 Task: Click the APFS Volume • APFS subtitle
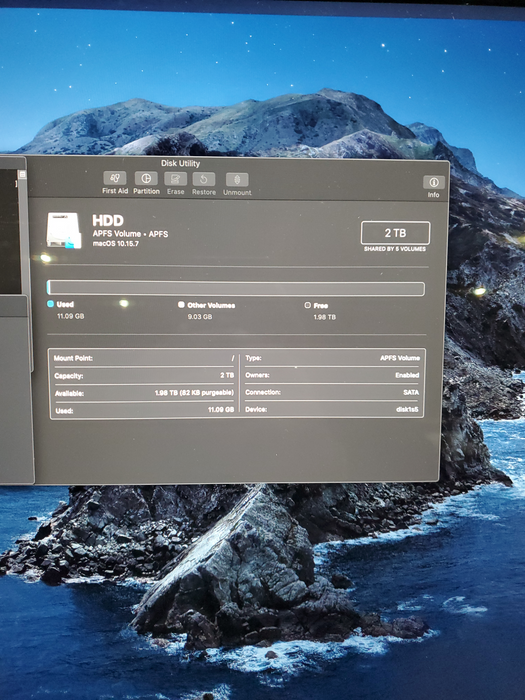[130, 233]
